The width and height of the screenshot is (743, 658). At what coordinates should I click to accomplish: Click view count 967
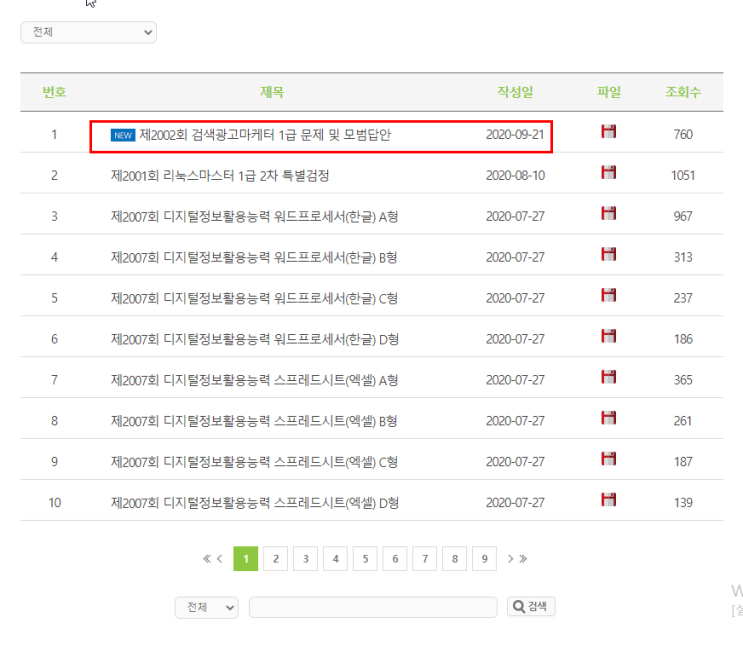683,216
